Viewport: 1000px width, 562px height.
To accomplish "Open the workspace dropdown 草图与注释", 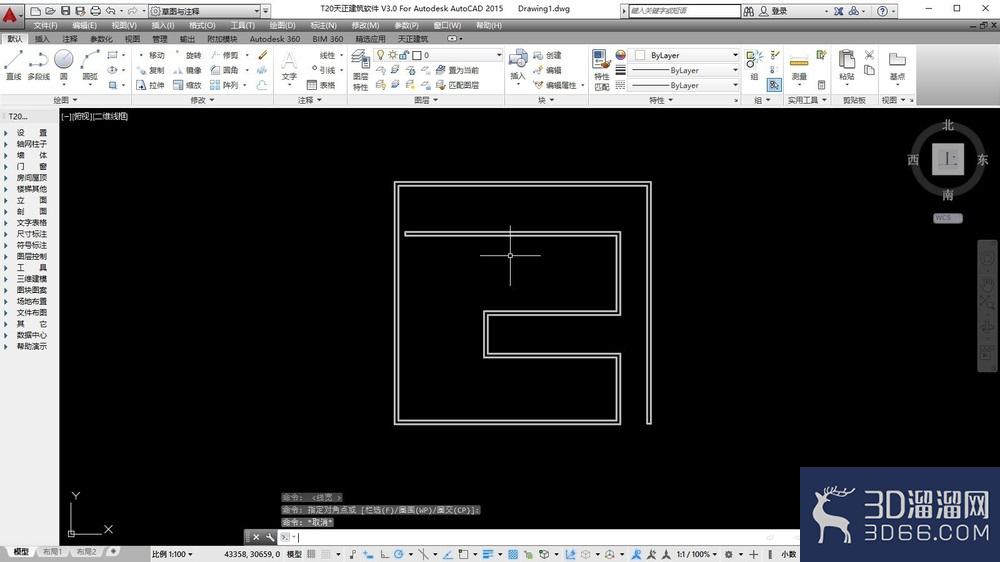I will (x=204, y=11).
